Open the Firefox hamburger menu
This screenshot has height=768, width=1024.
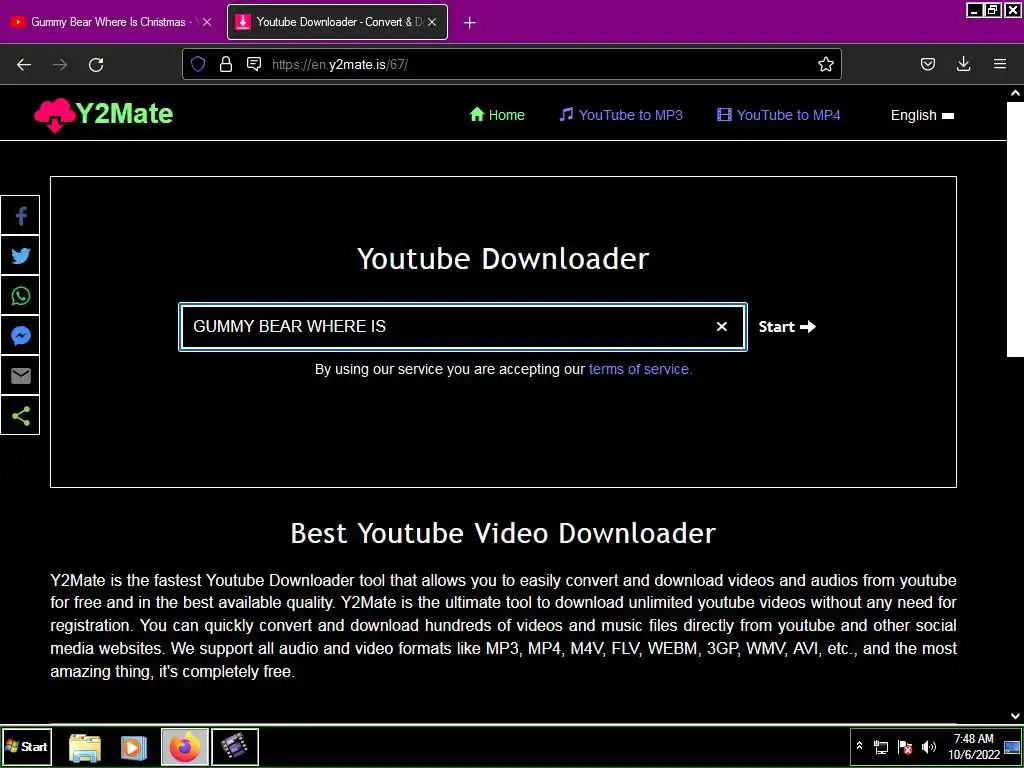[x=1000, y=64]
